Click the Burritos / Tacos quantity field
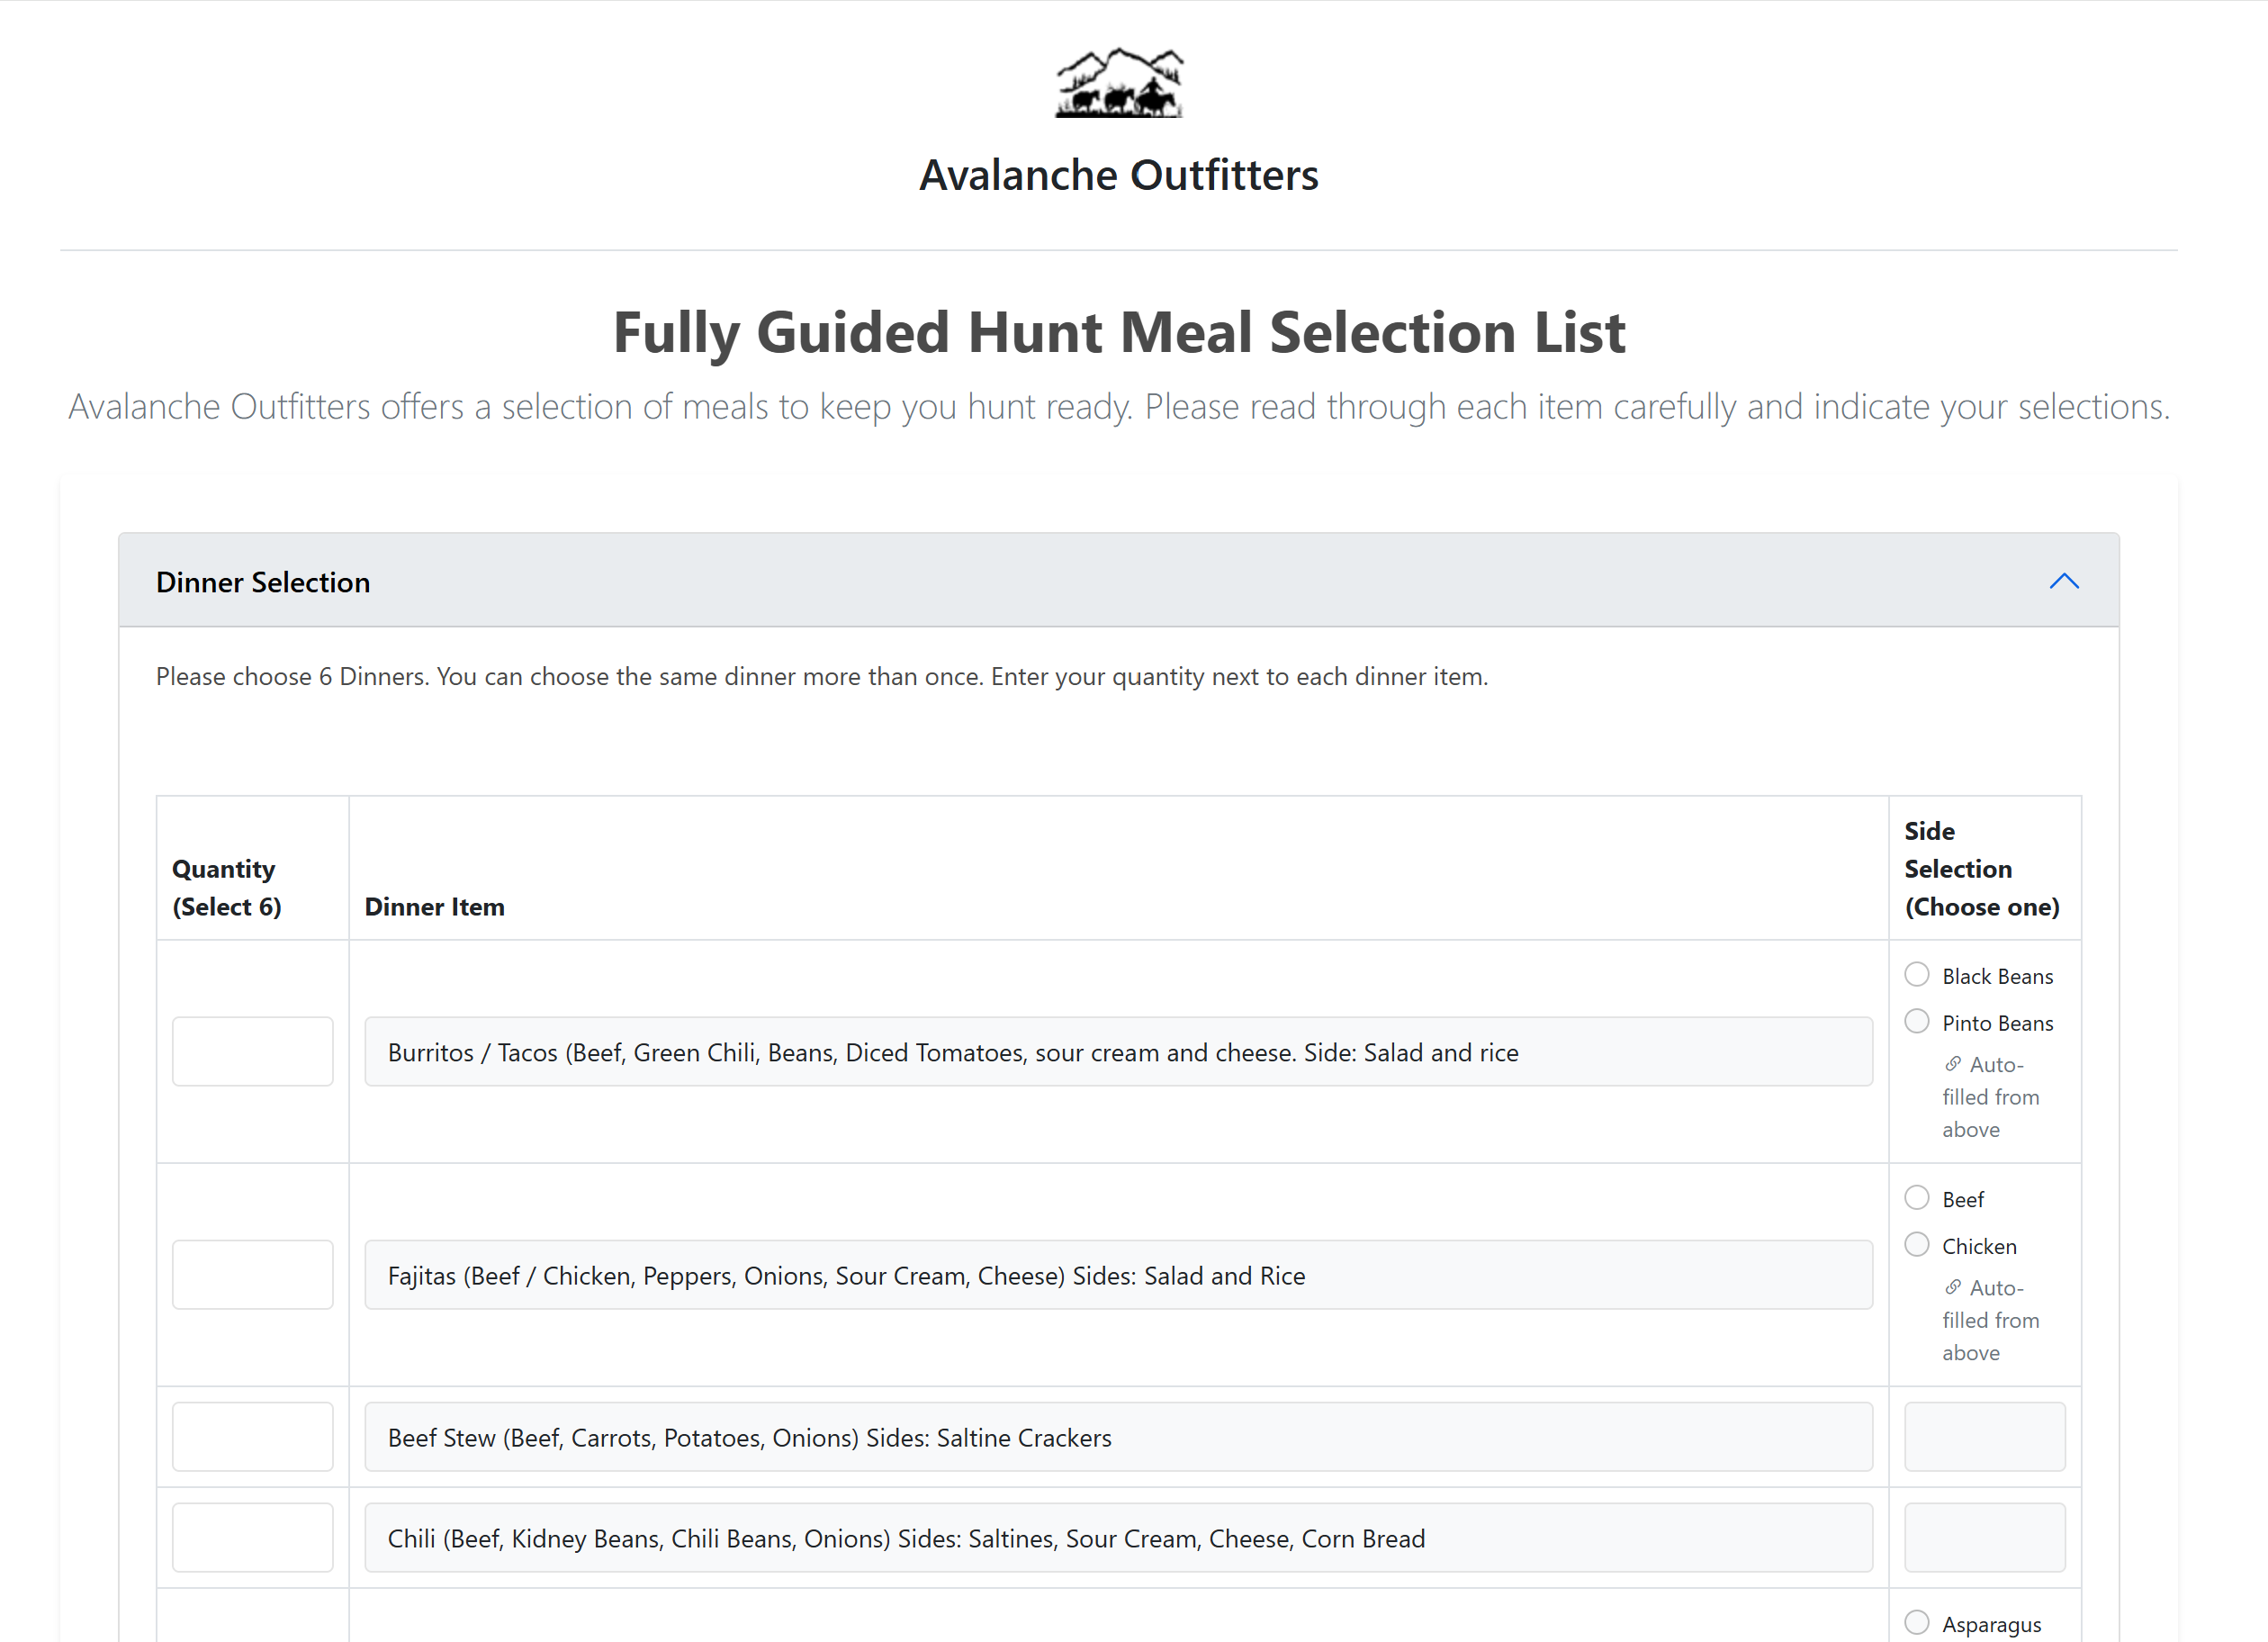The image size is (2268, 1642). [x=252, y=1051]
